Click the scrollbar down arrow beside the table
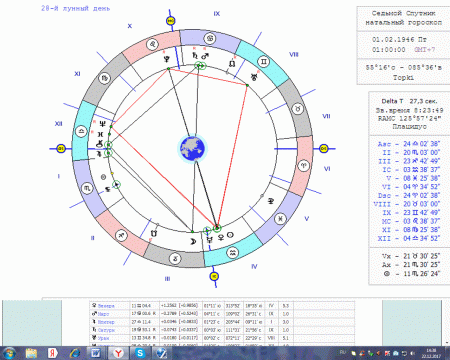This screenshot has width=450, height=360. point(447,343)
